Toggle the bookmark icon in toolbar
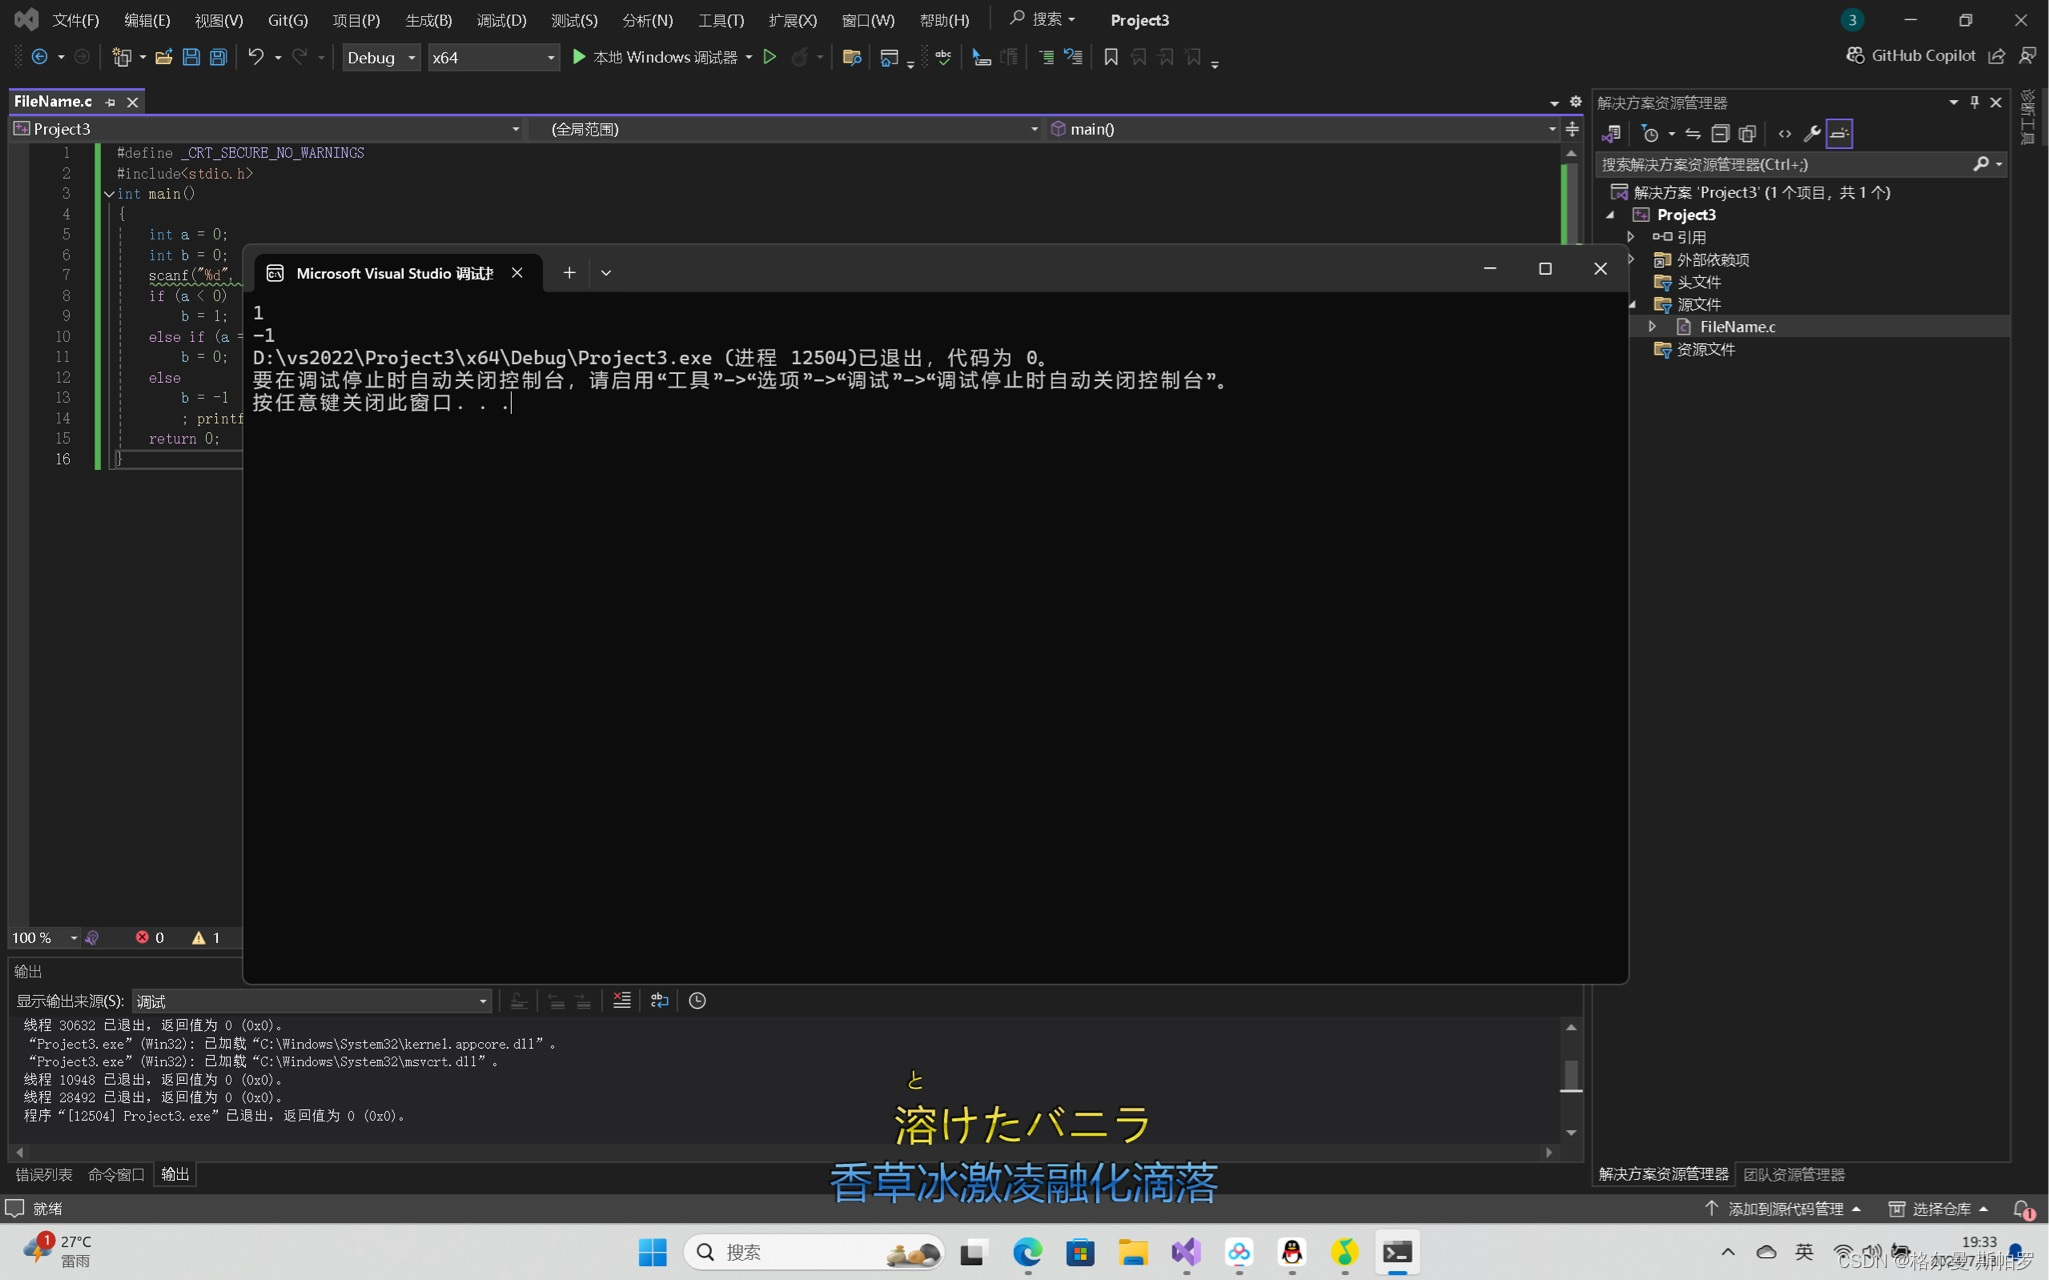 coord(1110,57)
